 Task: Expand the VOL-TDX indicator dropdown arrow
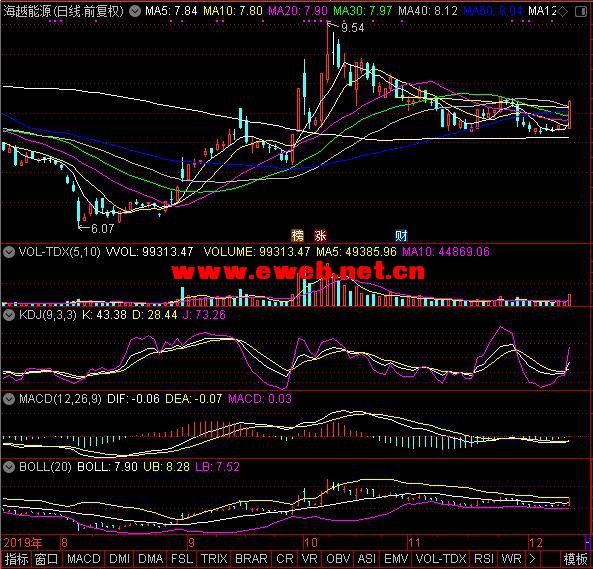(9, 252)
